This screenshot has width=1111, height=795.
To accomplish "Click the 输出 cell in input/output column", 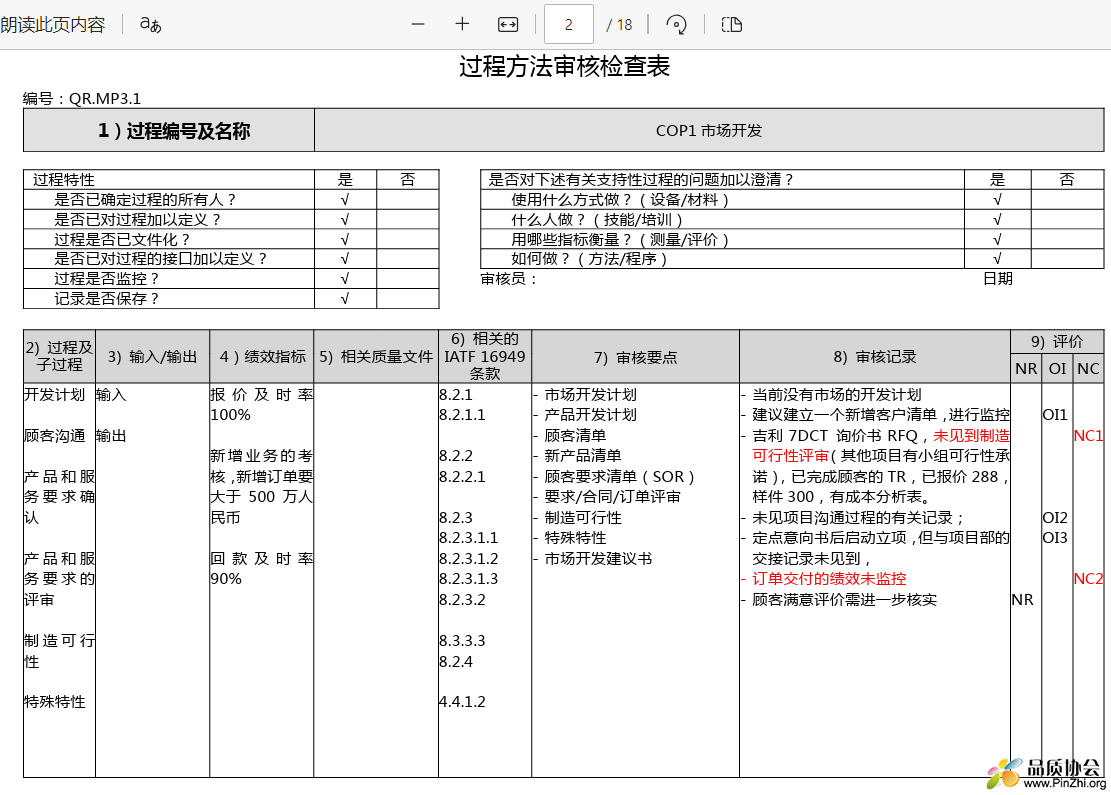I will coord(111,436).
